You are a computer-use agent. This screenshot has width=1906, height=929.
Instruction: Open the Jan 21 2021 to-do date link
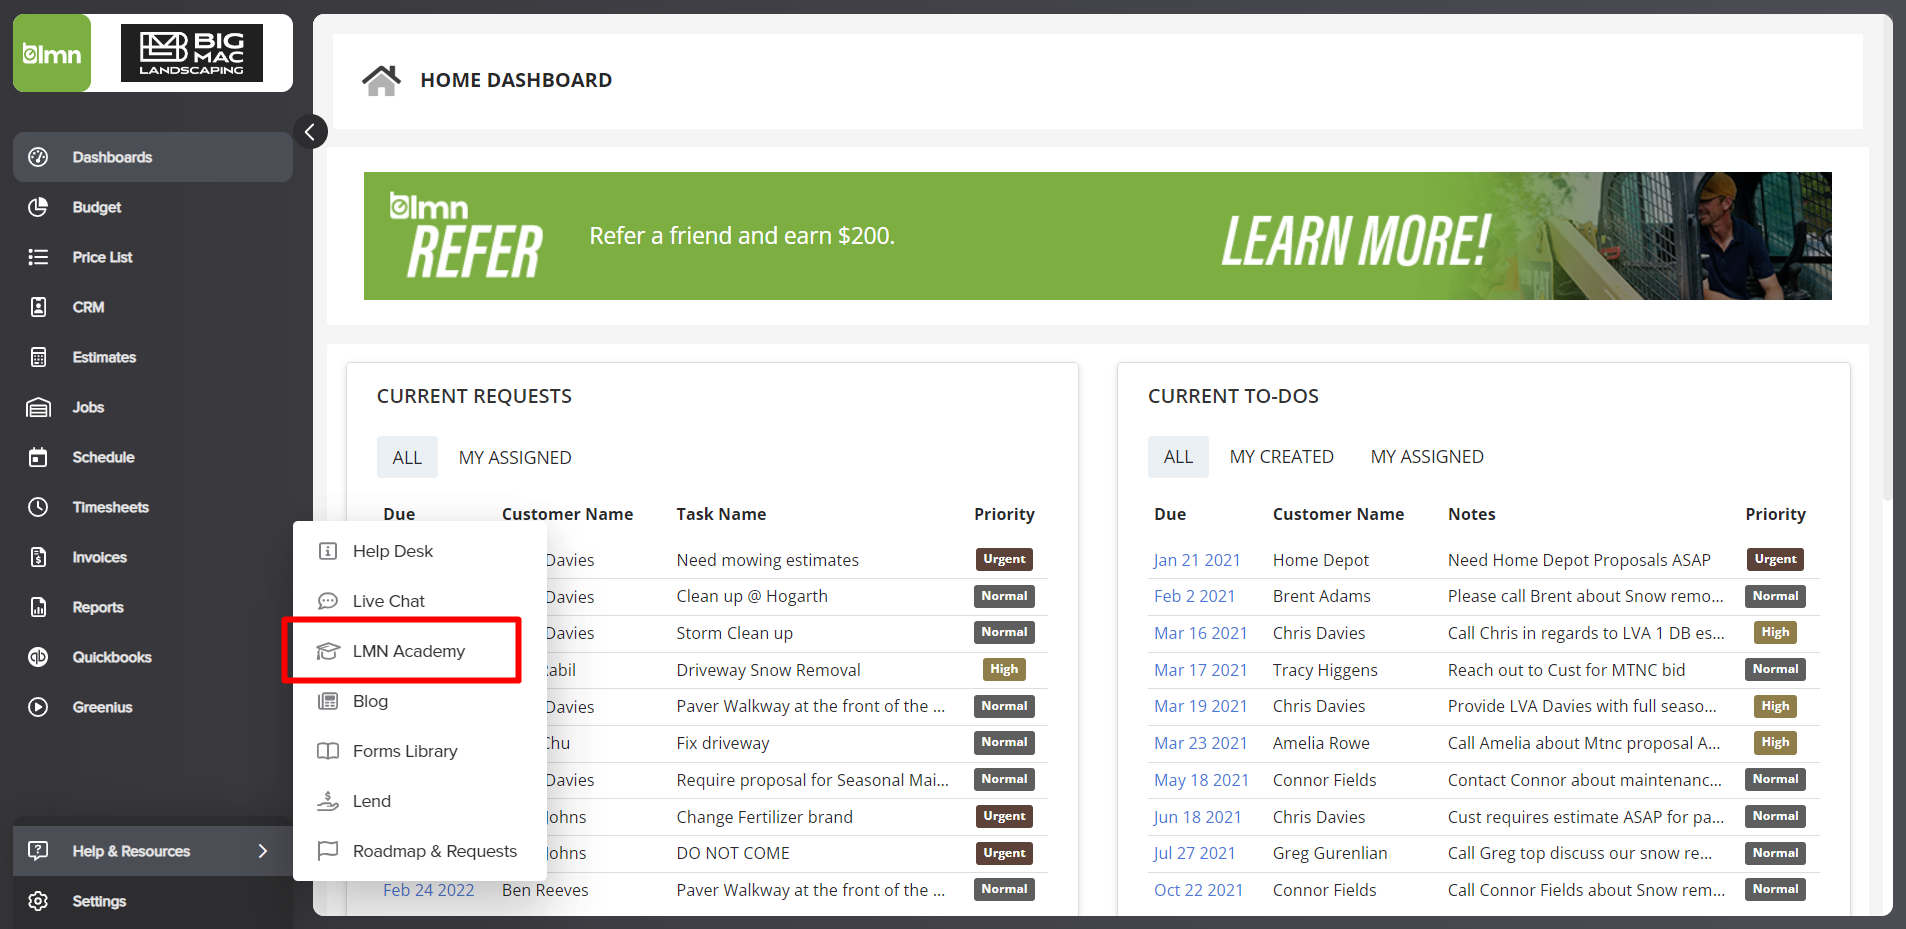point(1196,560)
